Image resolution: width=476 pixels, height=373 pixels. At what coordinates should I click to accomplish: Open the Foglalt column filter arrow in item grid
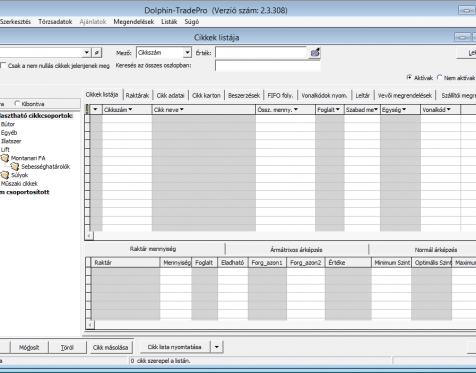pyautogui.click(x=338, y=109)
